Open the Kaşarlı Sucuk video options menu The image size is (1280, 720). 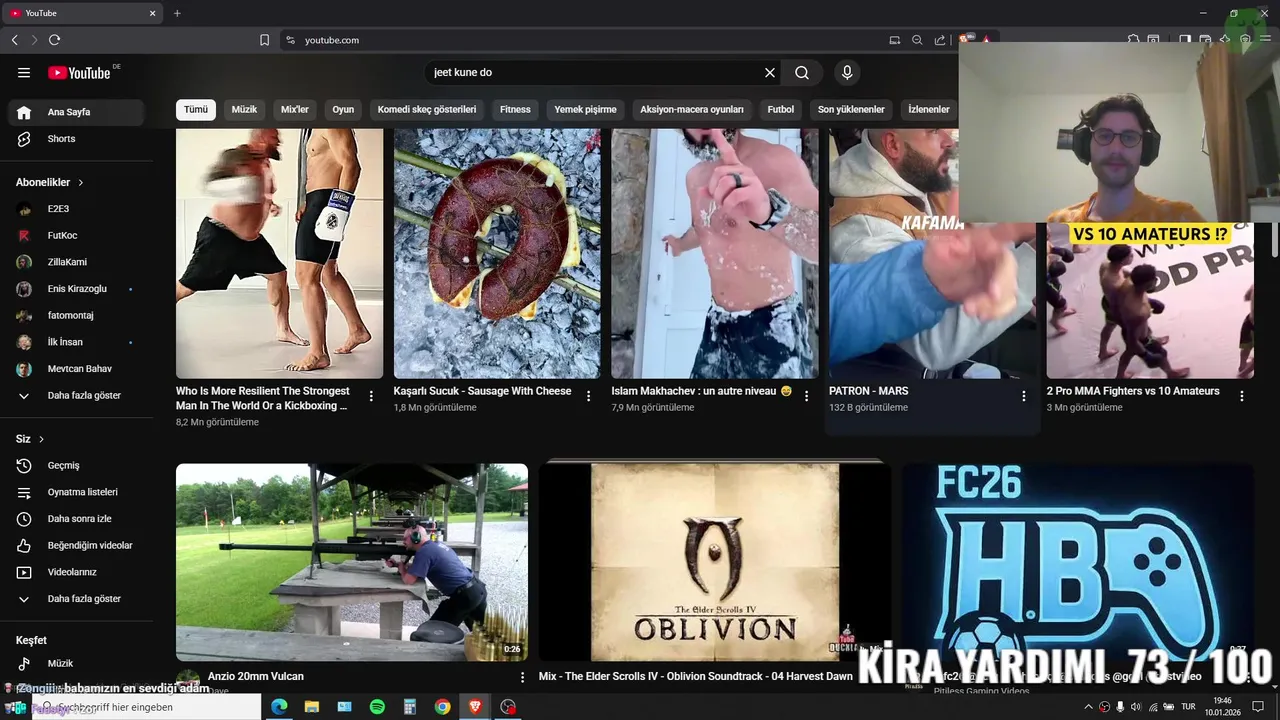pos(589,396)
